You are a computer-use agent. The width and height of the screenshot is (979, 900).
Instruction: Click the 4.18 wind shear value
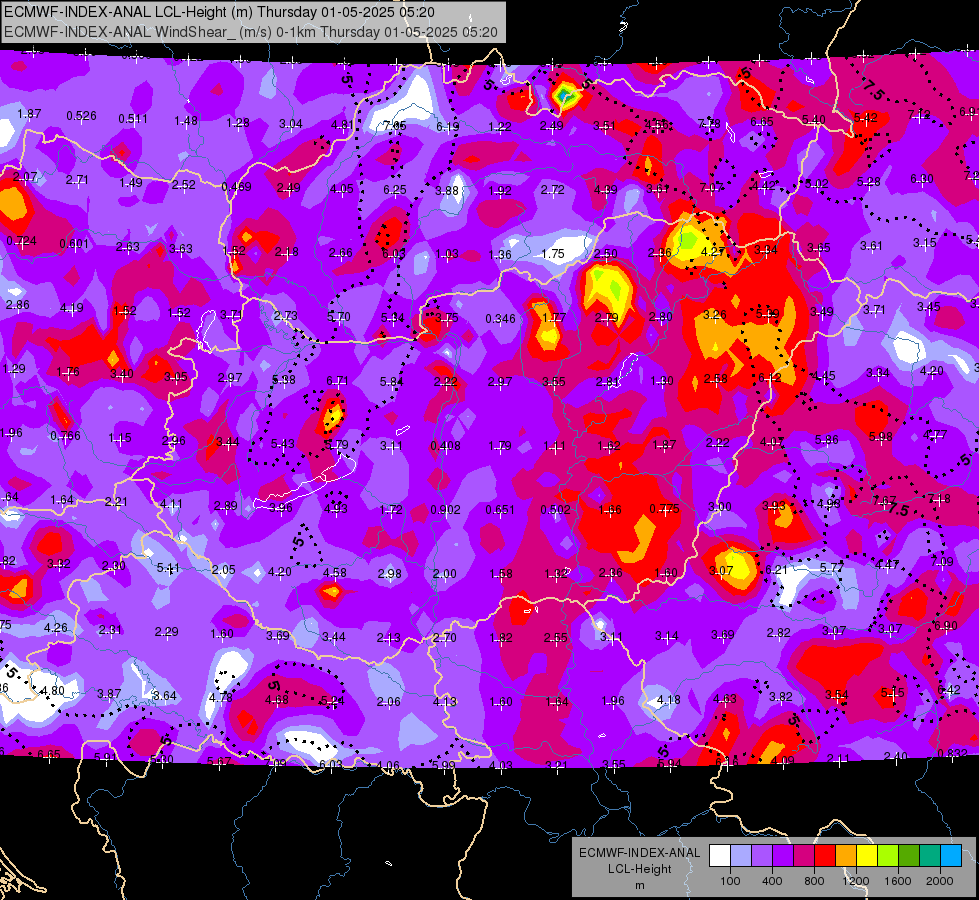click(668, 700)
